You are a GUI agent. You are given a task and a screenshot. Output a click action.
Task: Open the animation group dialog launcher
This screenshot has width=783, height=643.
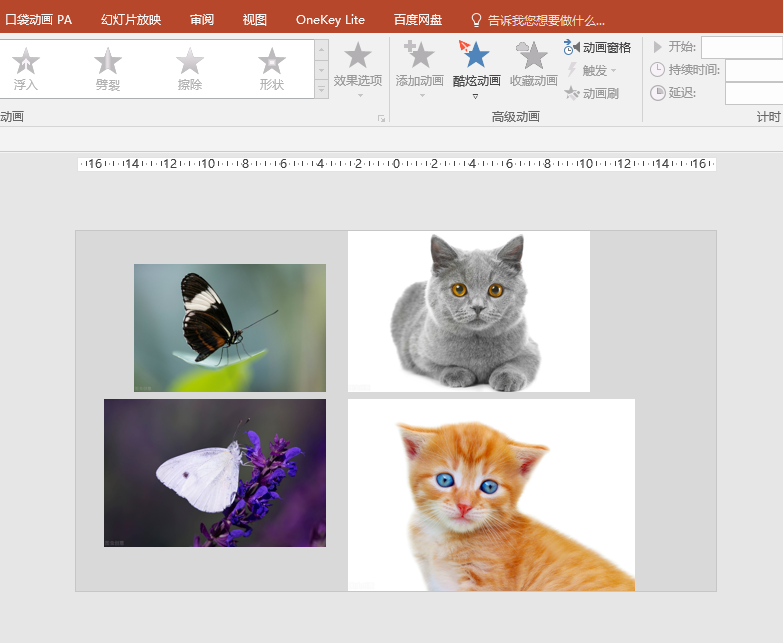pos(381,118)
